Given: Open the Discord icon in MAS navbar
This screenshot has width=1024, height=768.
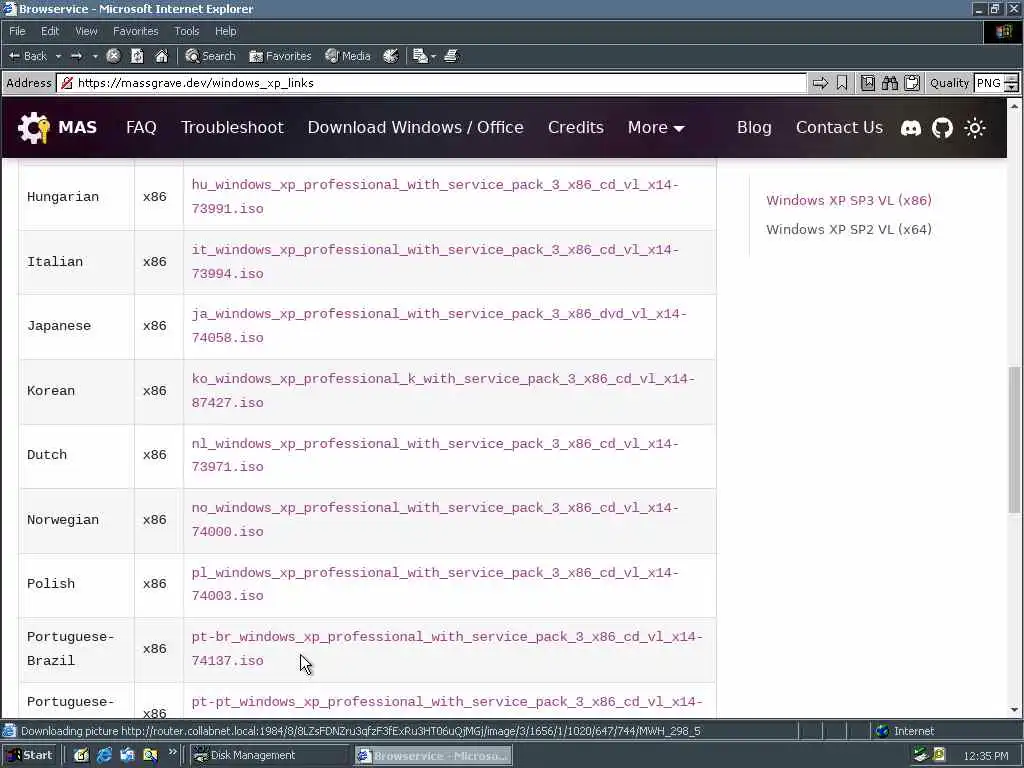Looking at the screenshot, I should [x=911, y=128].
